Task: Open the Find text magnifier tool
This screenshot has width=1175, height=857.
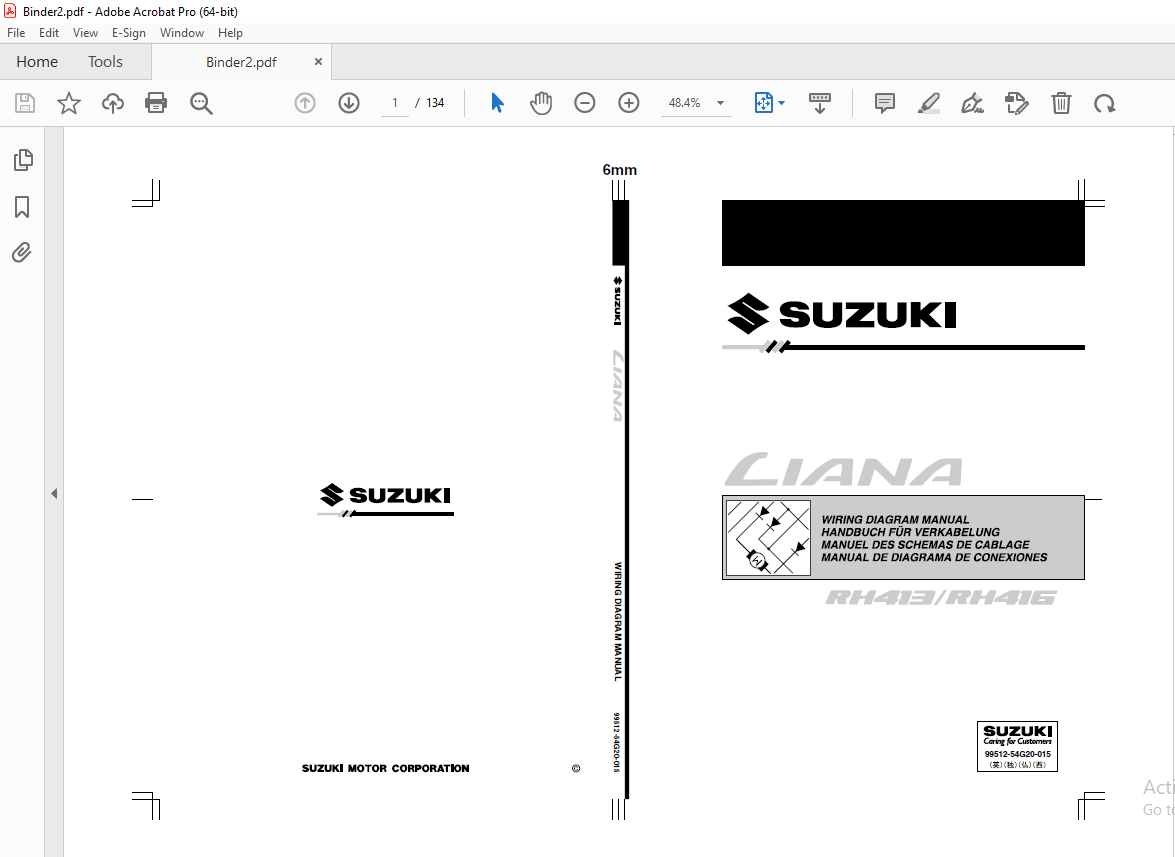Action: [x=201, y=103]
